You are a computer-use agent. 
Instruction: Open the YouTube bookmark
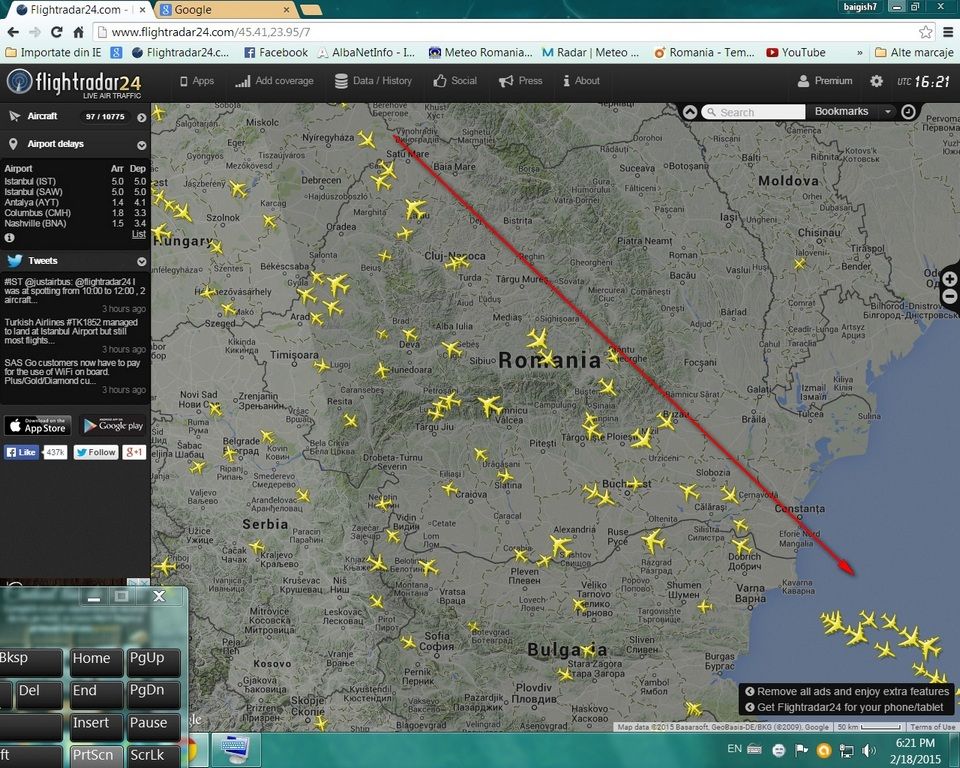point(796,53)
